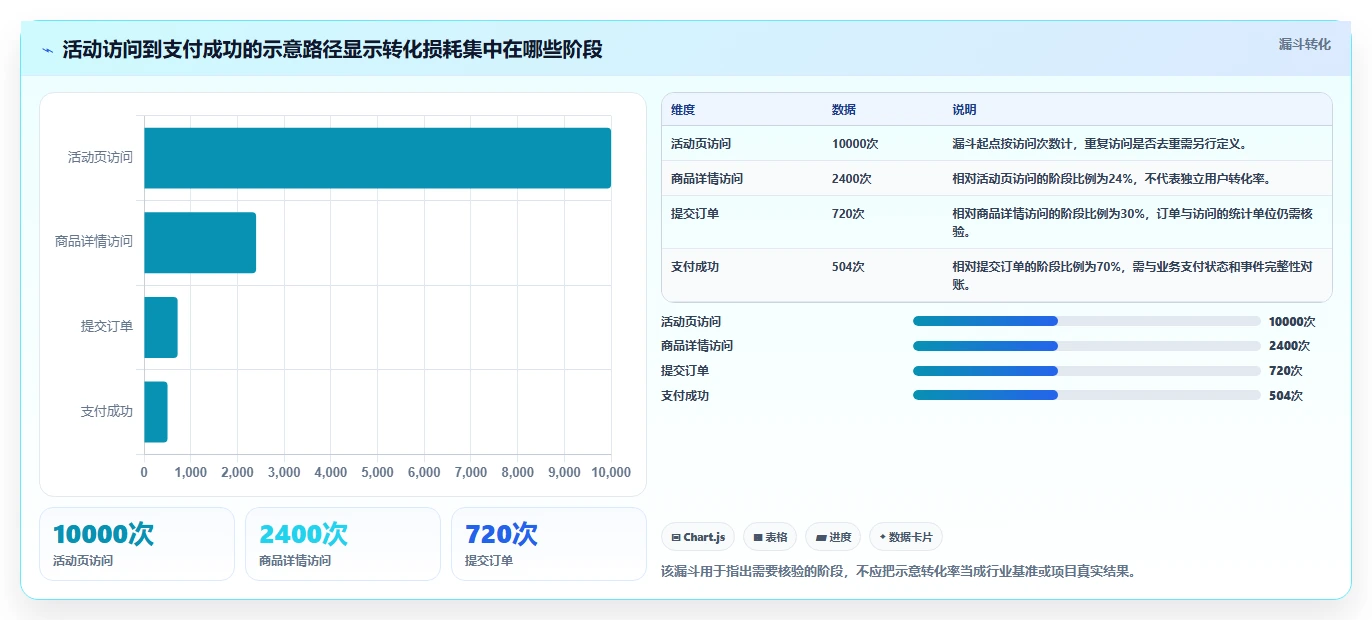Click the 10,000 x-axis tick label
The height and width of the screenshot is (620, 1372).
611,473
